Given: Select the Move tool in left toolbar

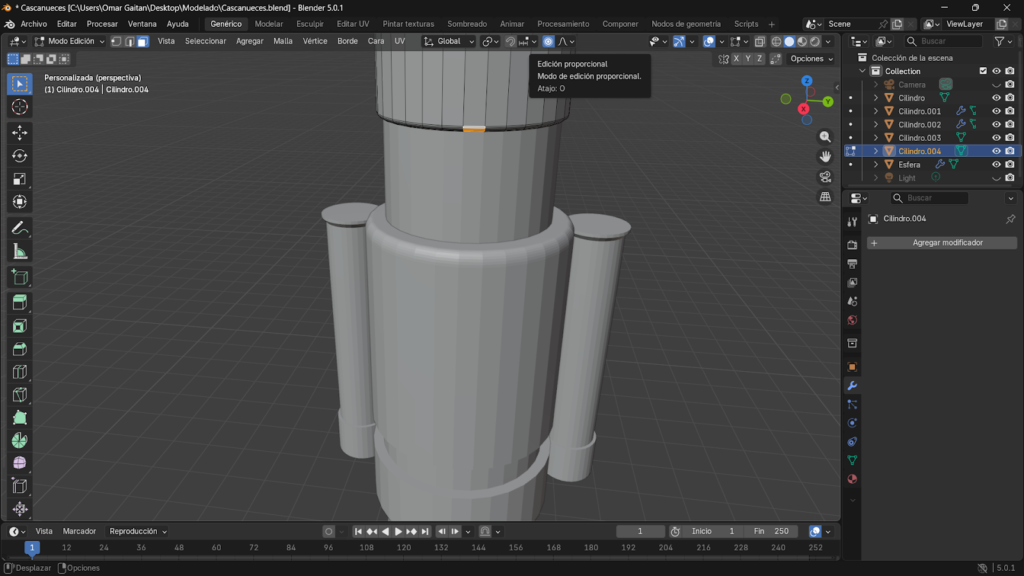Looking at the screenshot, I should tap(20, 132).
